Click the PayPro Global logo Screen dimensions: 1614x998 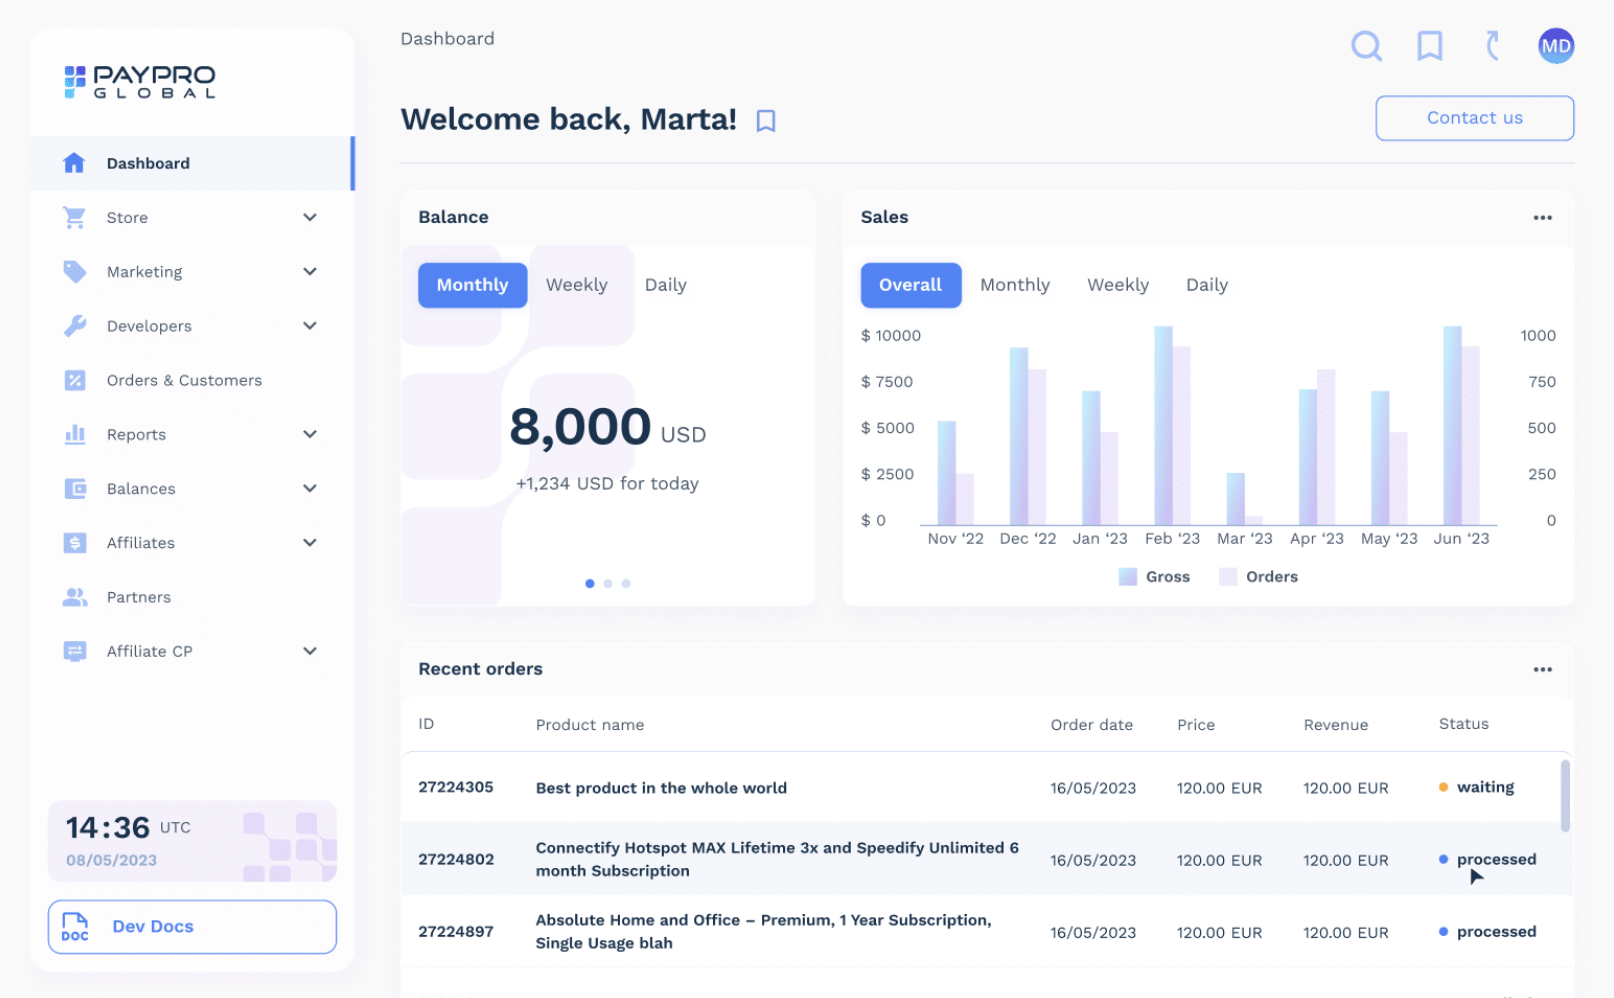click(x=140, y=81)
